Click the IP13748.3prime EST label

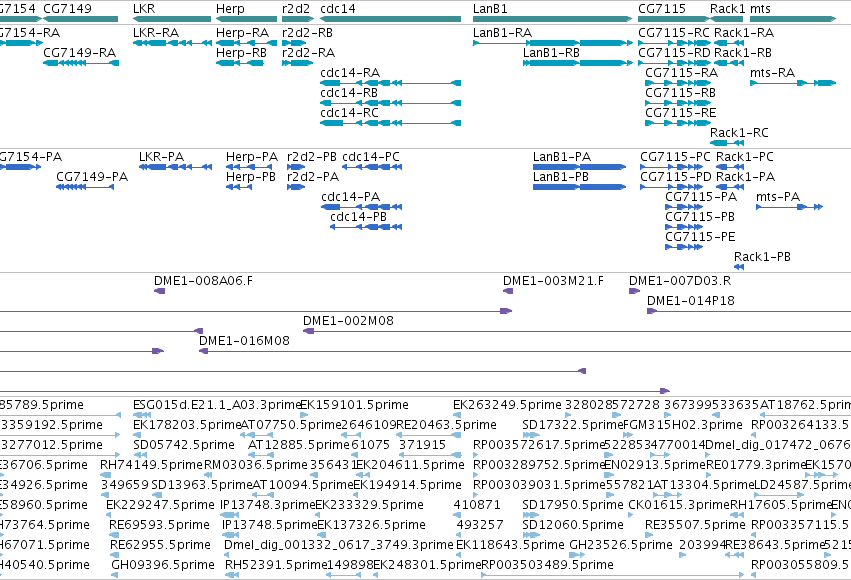[x=268, y=505]
